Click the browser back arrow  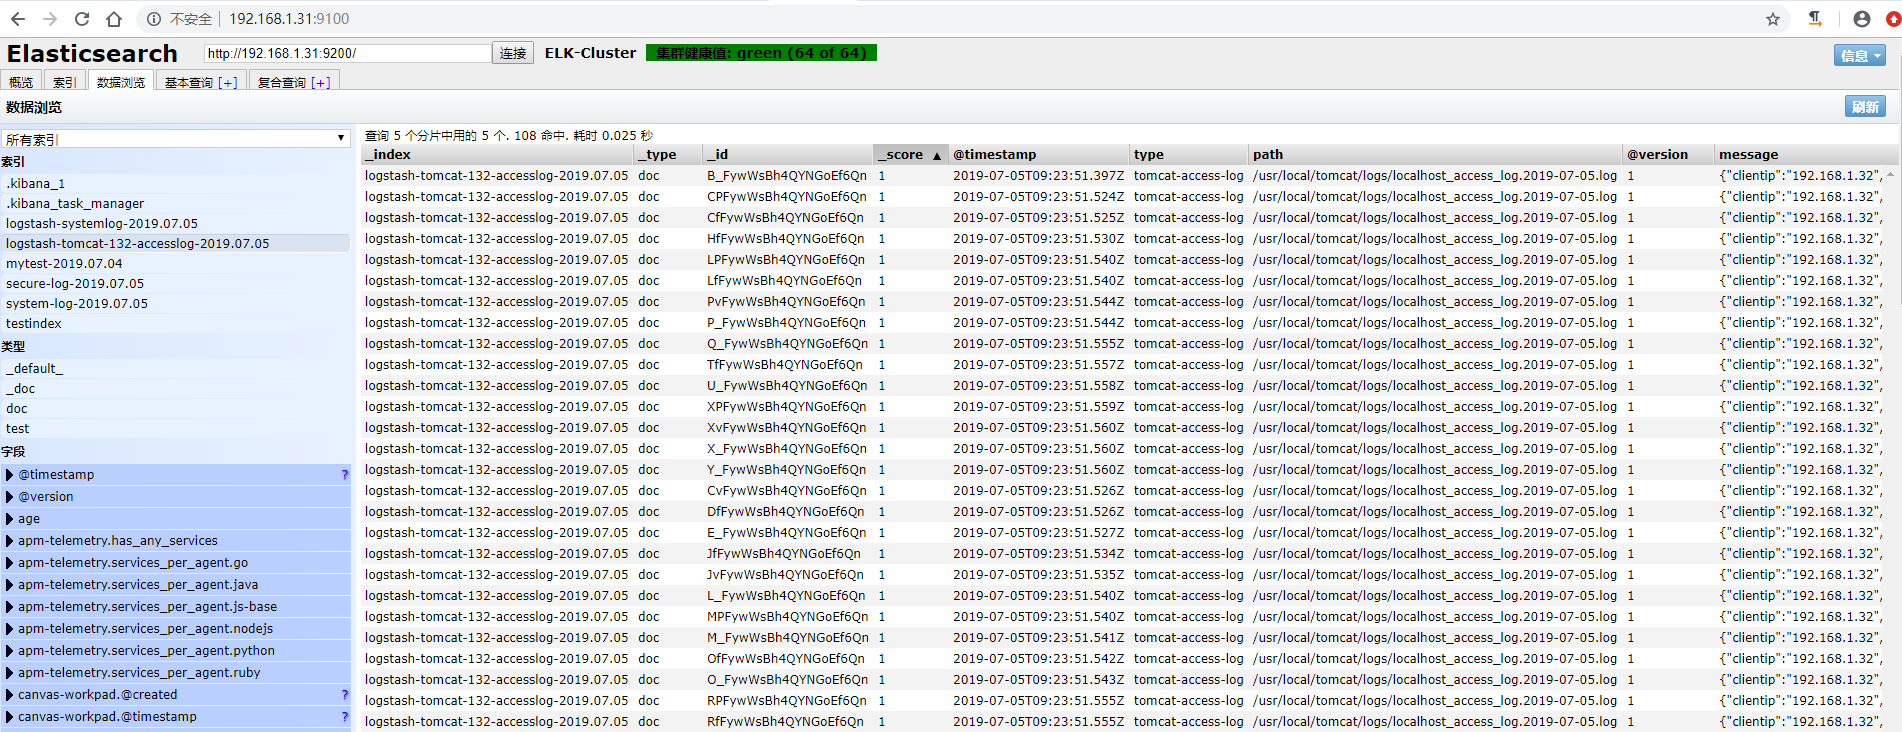[18, 19]
